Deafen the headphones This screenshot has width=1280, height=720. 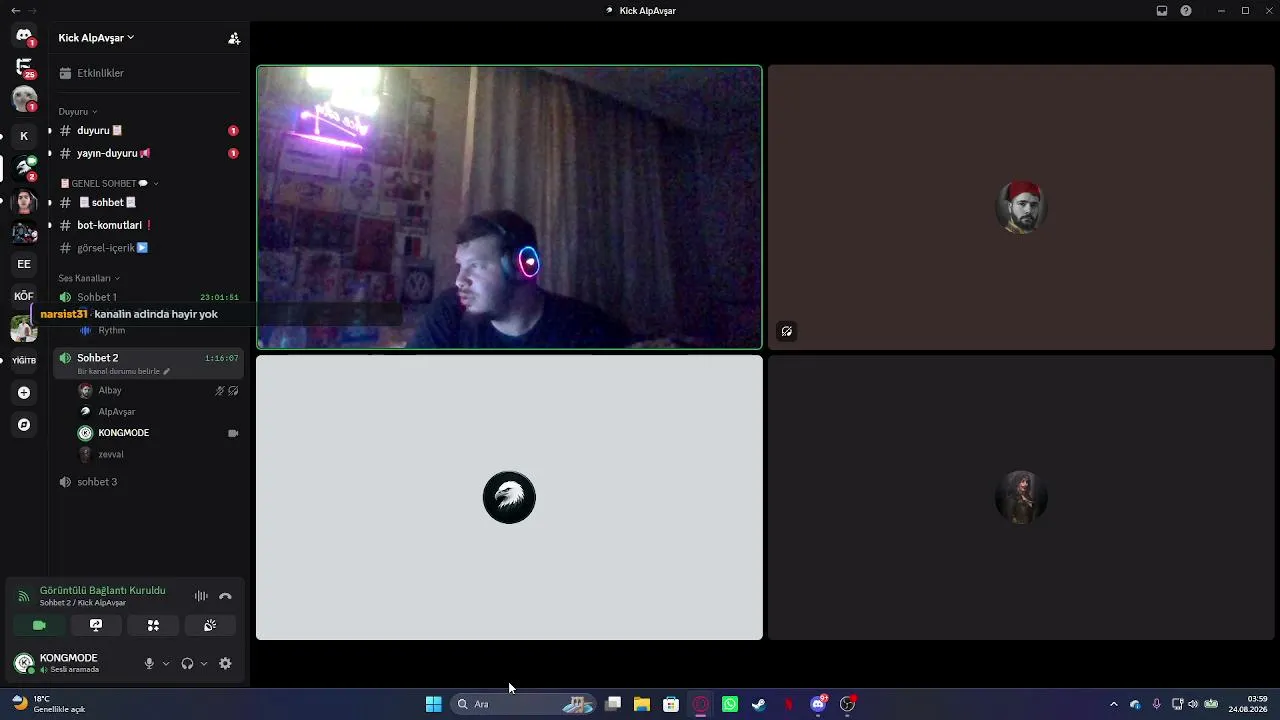tap(187, 664)
